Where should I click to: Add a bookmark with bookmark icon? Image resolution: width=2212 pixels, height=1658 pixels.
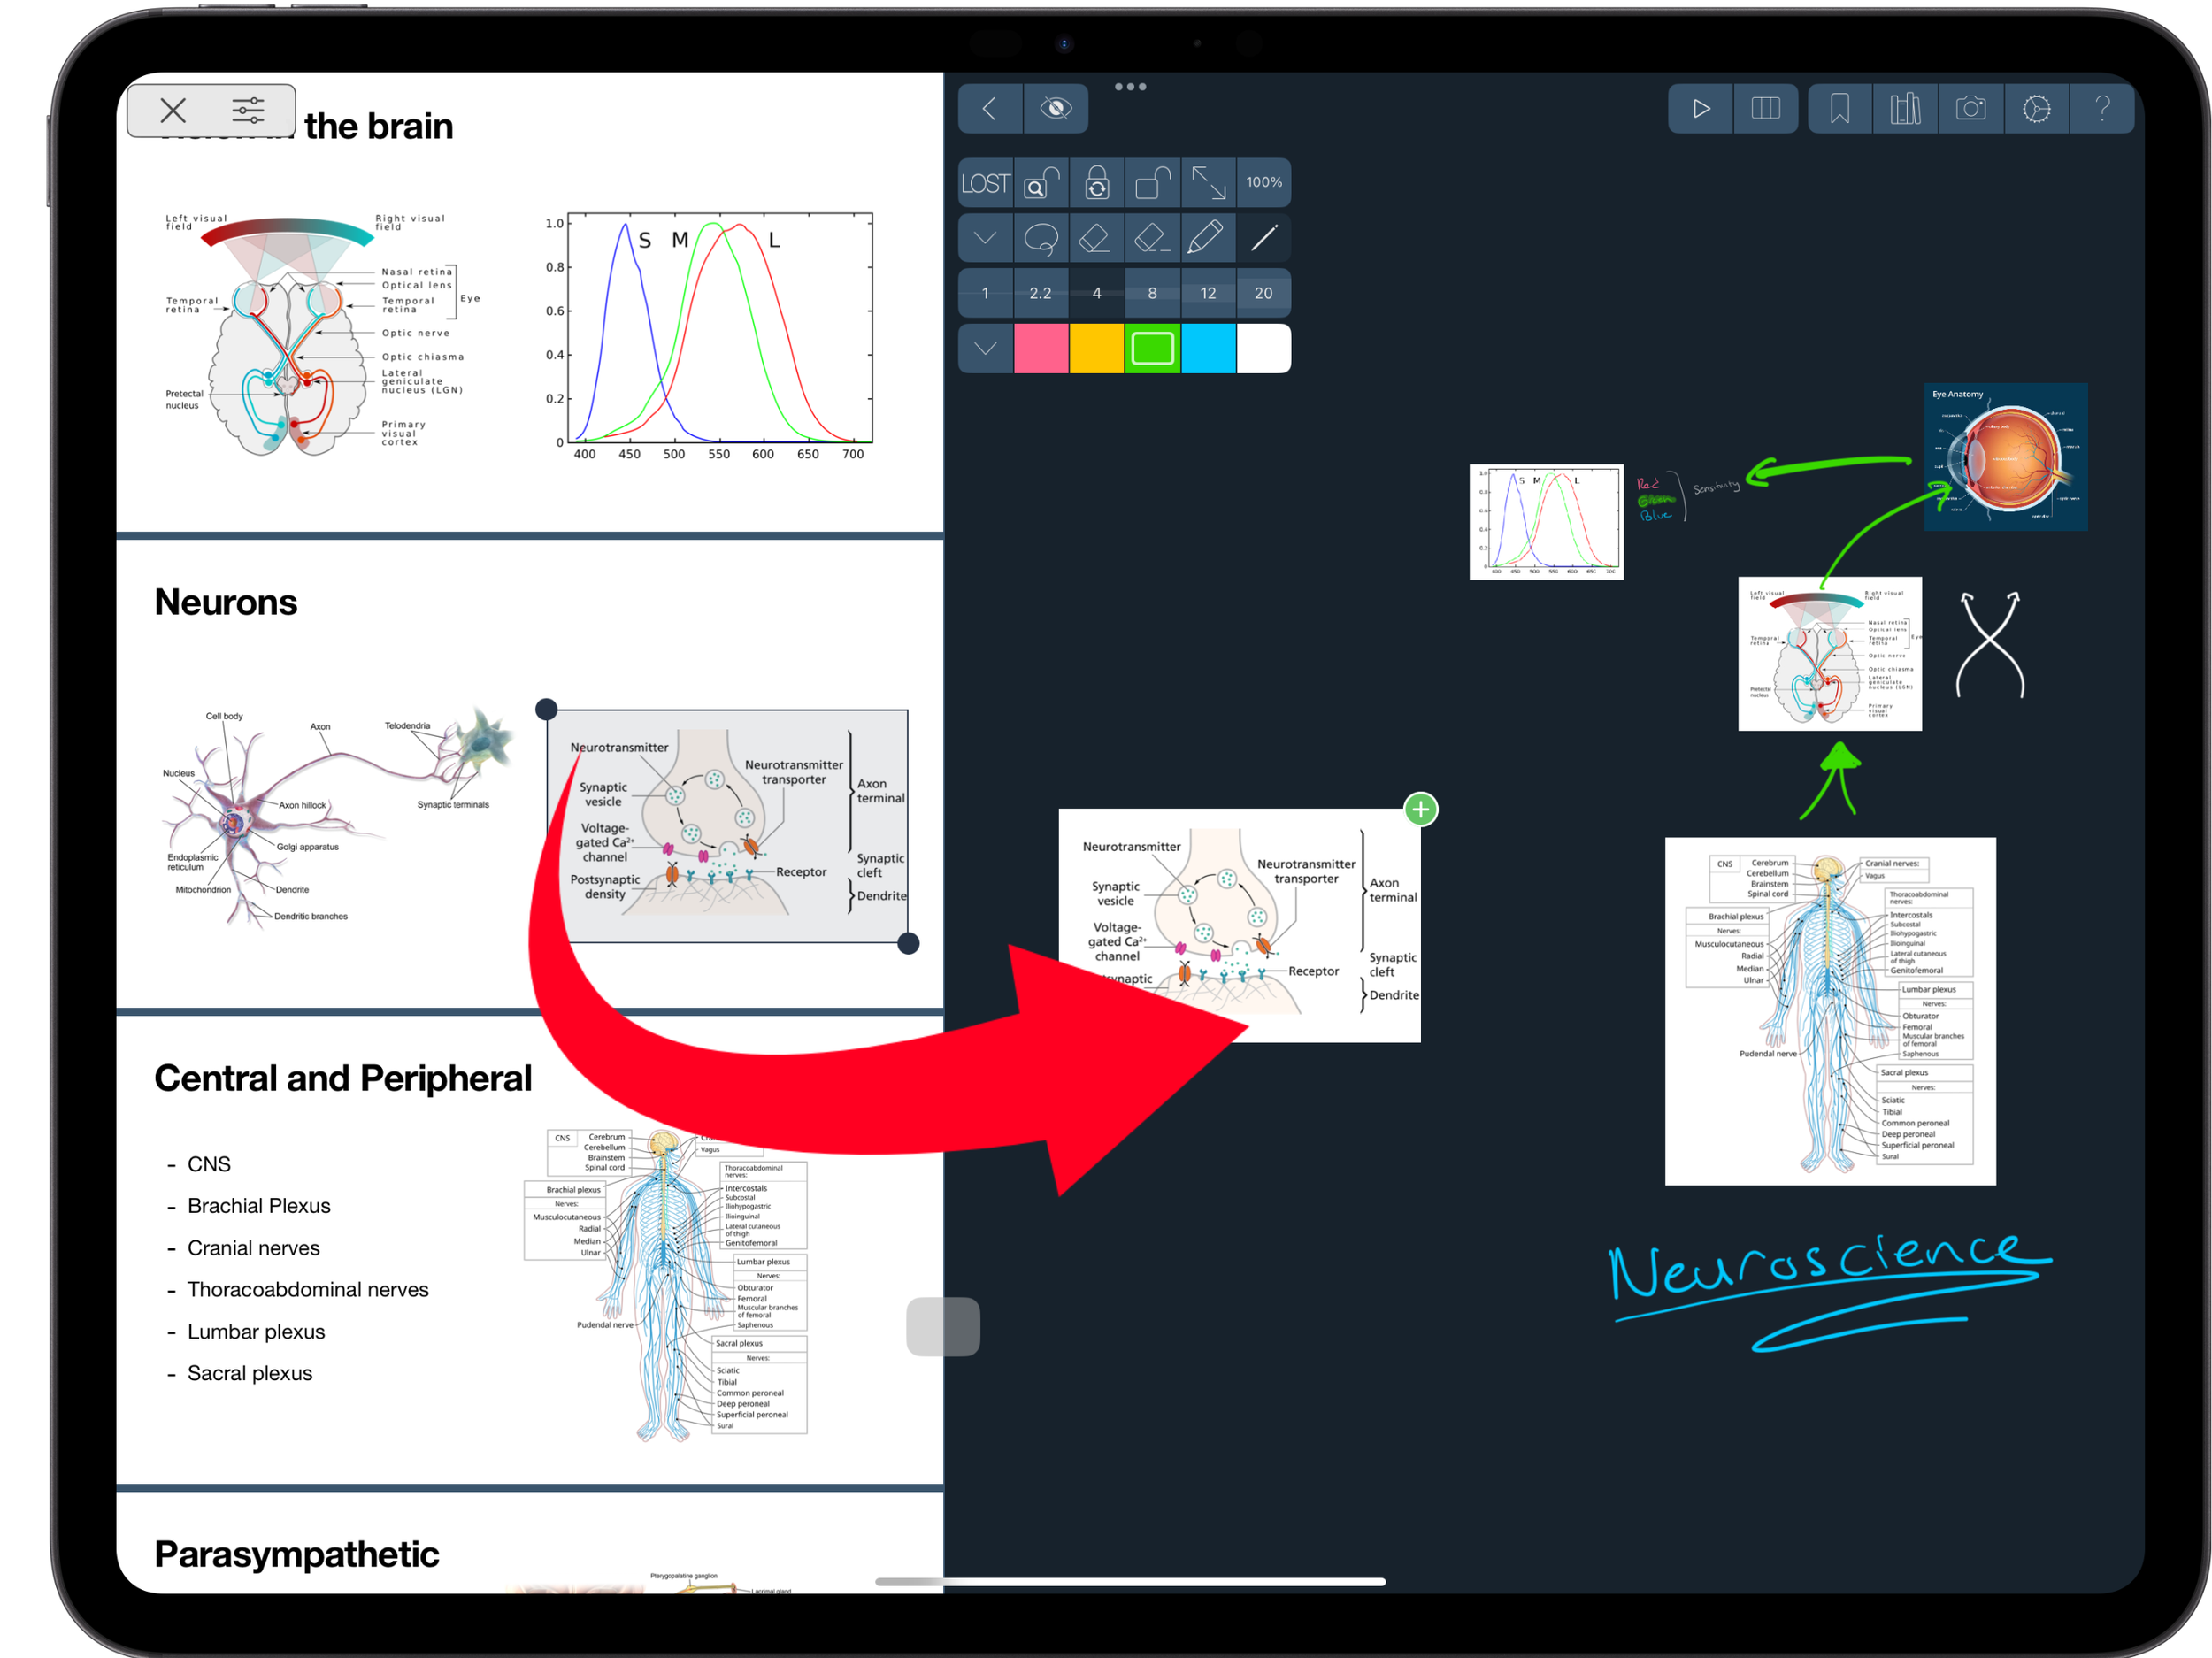pos(1839,108)
